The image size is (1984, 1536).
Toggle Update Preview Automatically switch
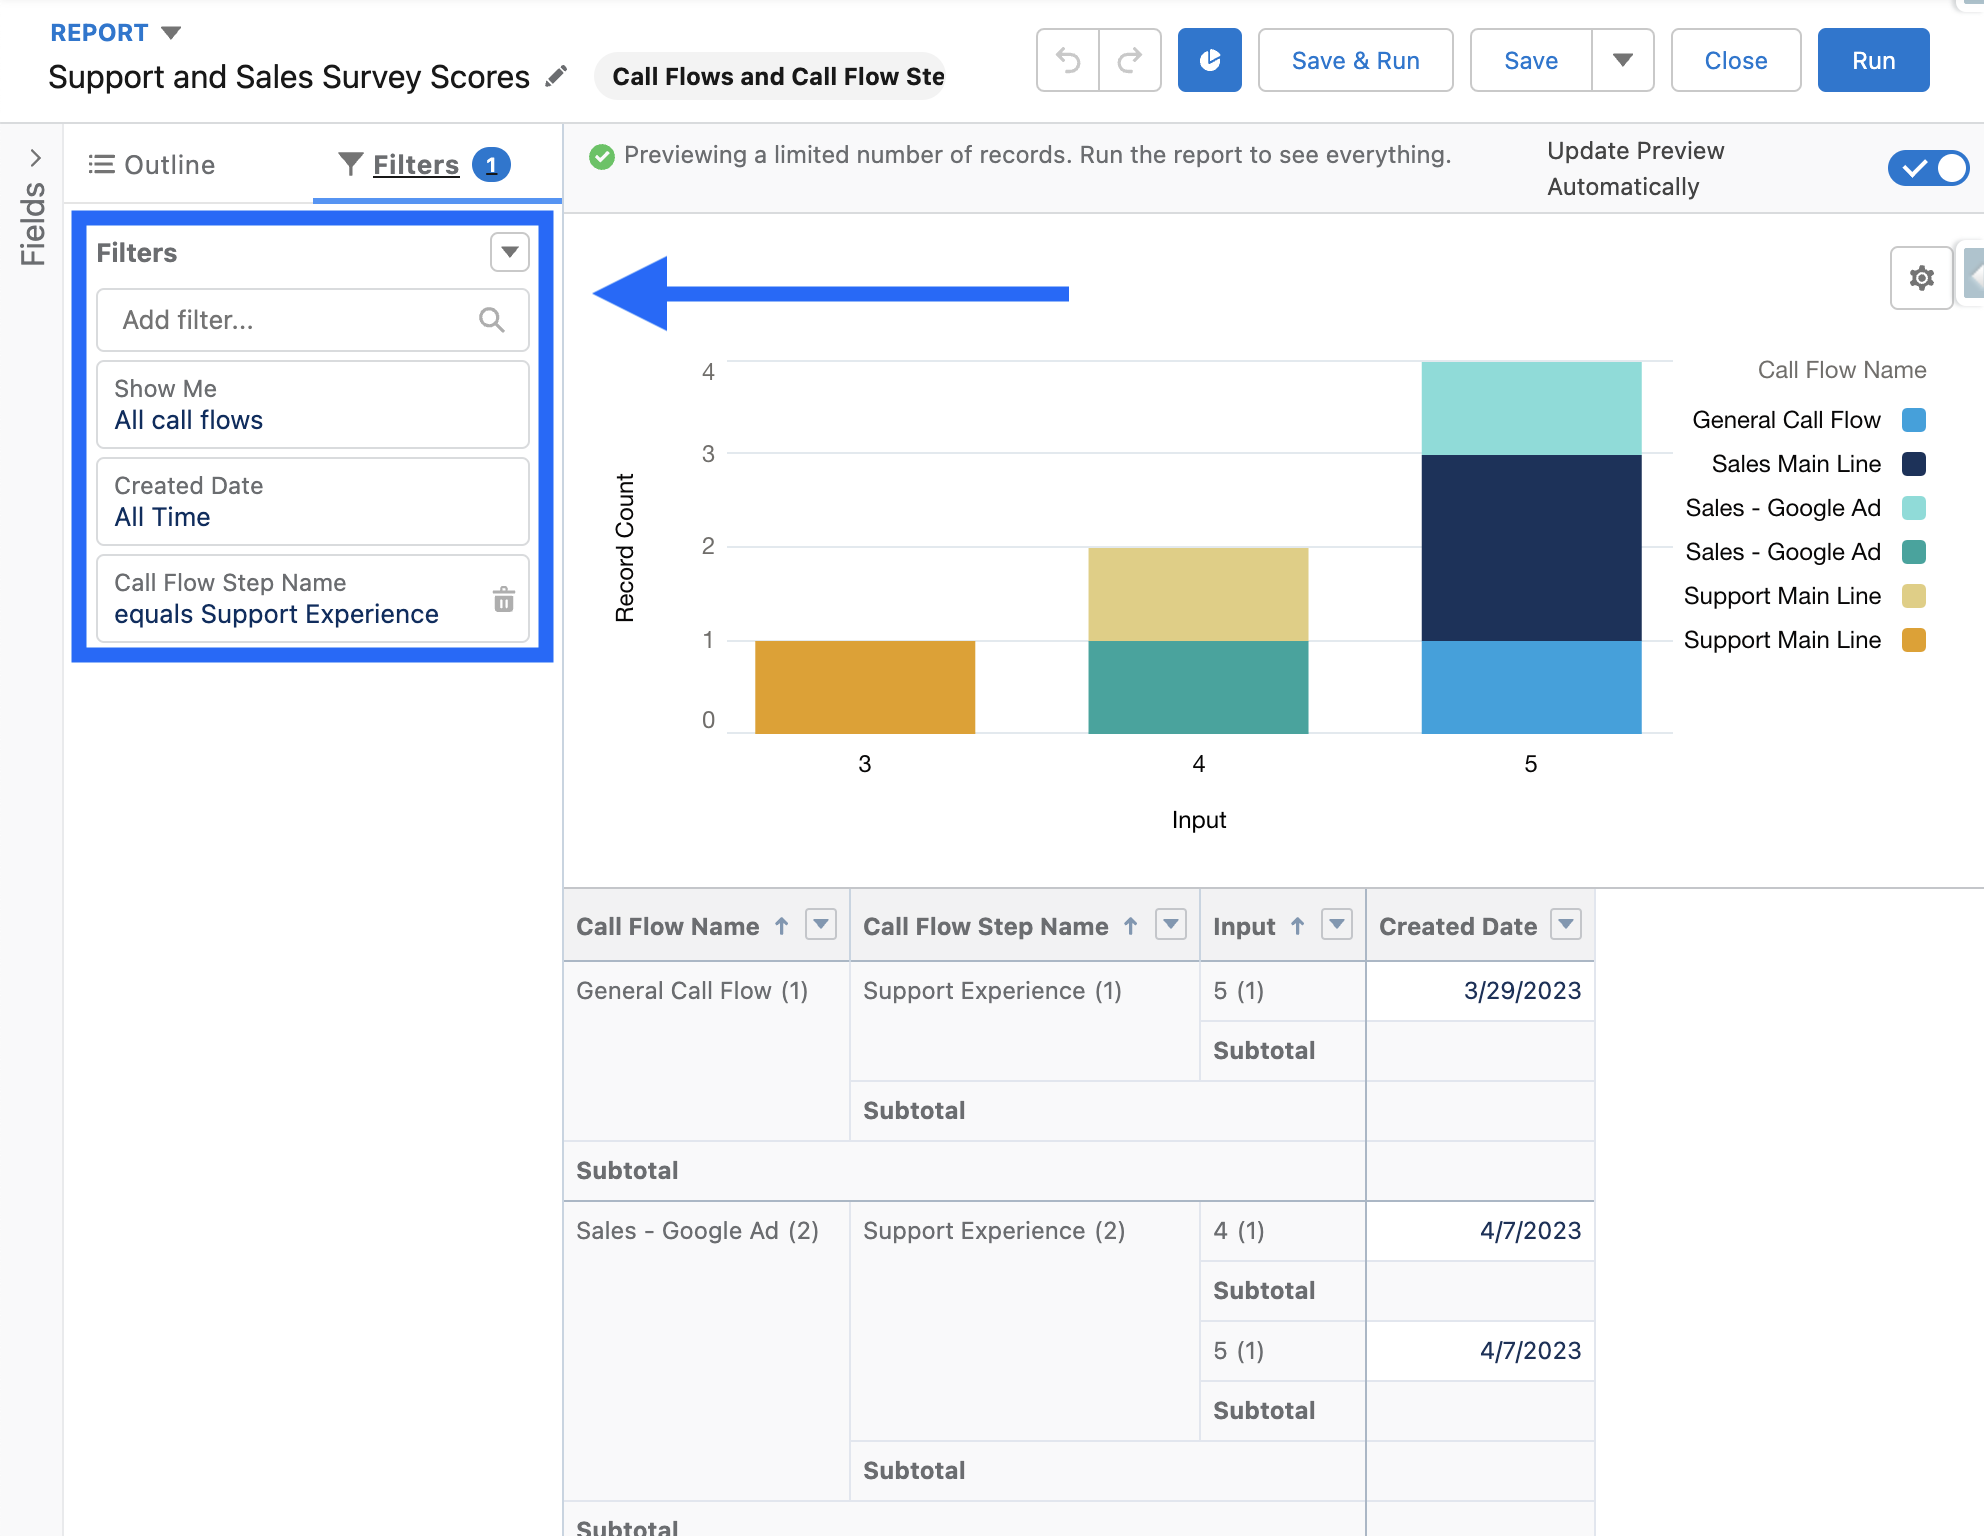coord(1928,168)
